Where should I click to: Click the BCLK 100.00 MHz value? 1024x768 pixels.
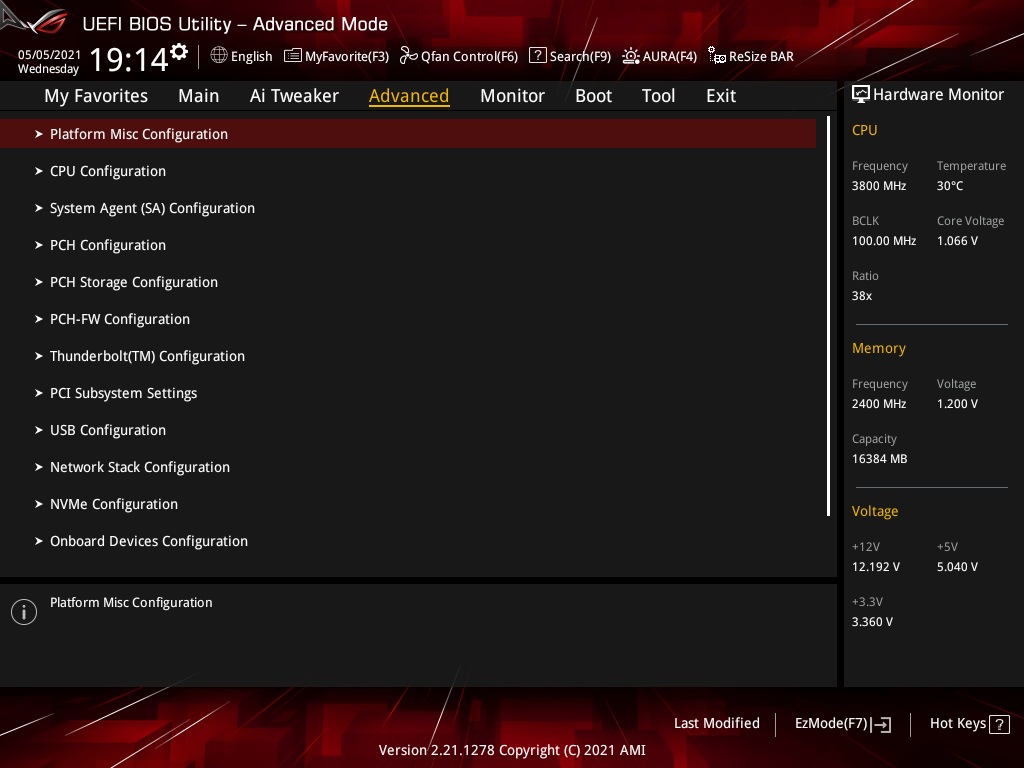[x=884, y=241]
